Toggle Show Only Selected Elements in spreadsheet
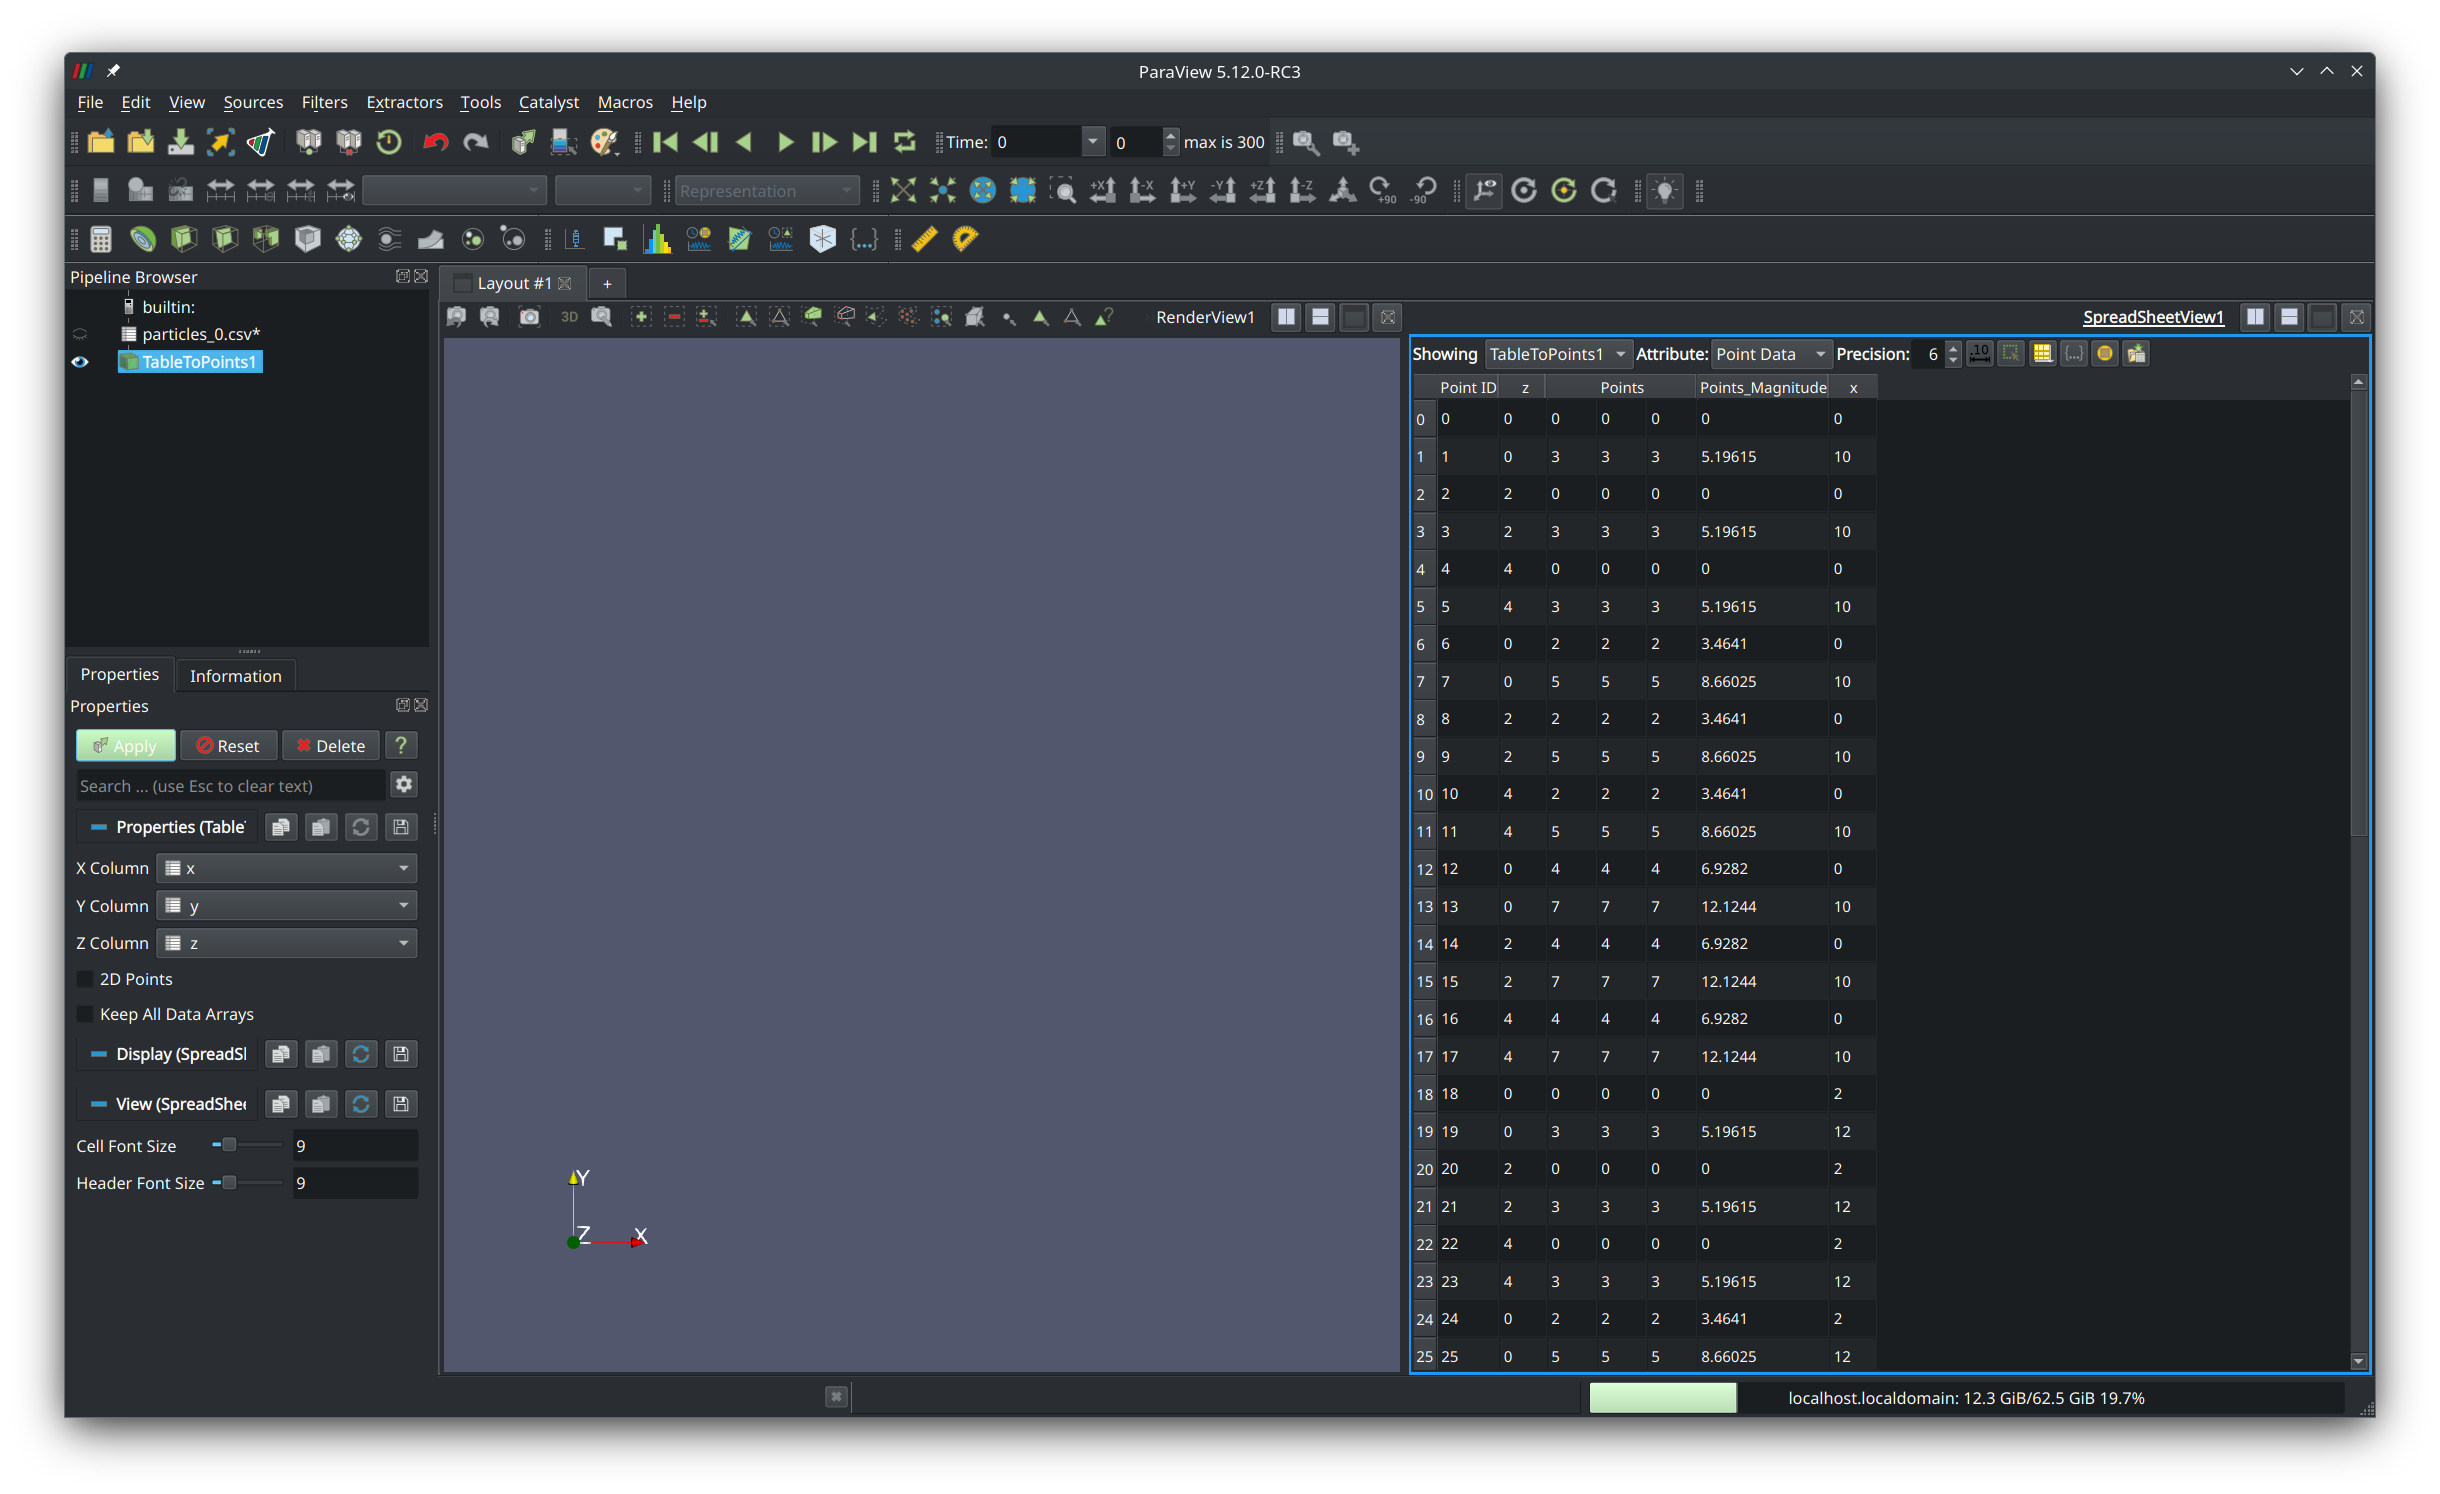2440x1494 pixels. point(2011,354)
